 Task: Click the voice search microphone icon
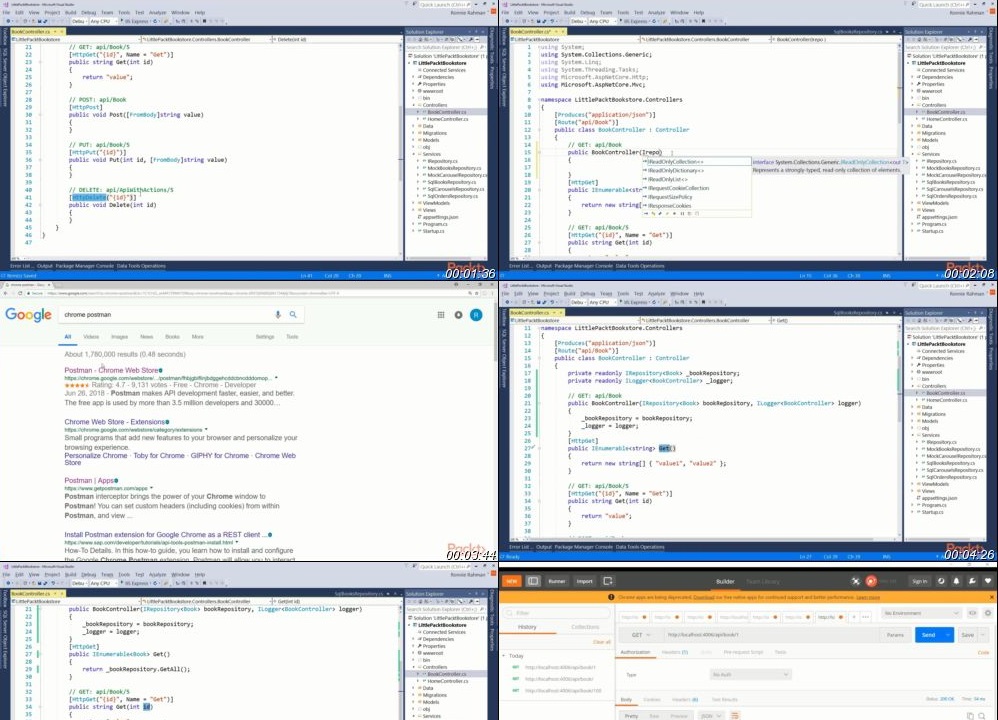(x=278, y=315)
